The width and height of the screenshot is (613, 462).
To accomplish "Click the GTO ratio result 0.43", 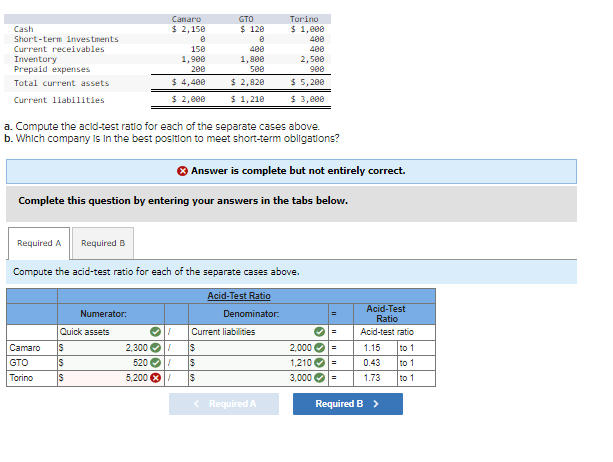I will tap(372, 363).
